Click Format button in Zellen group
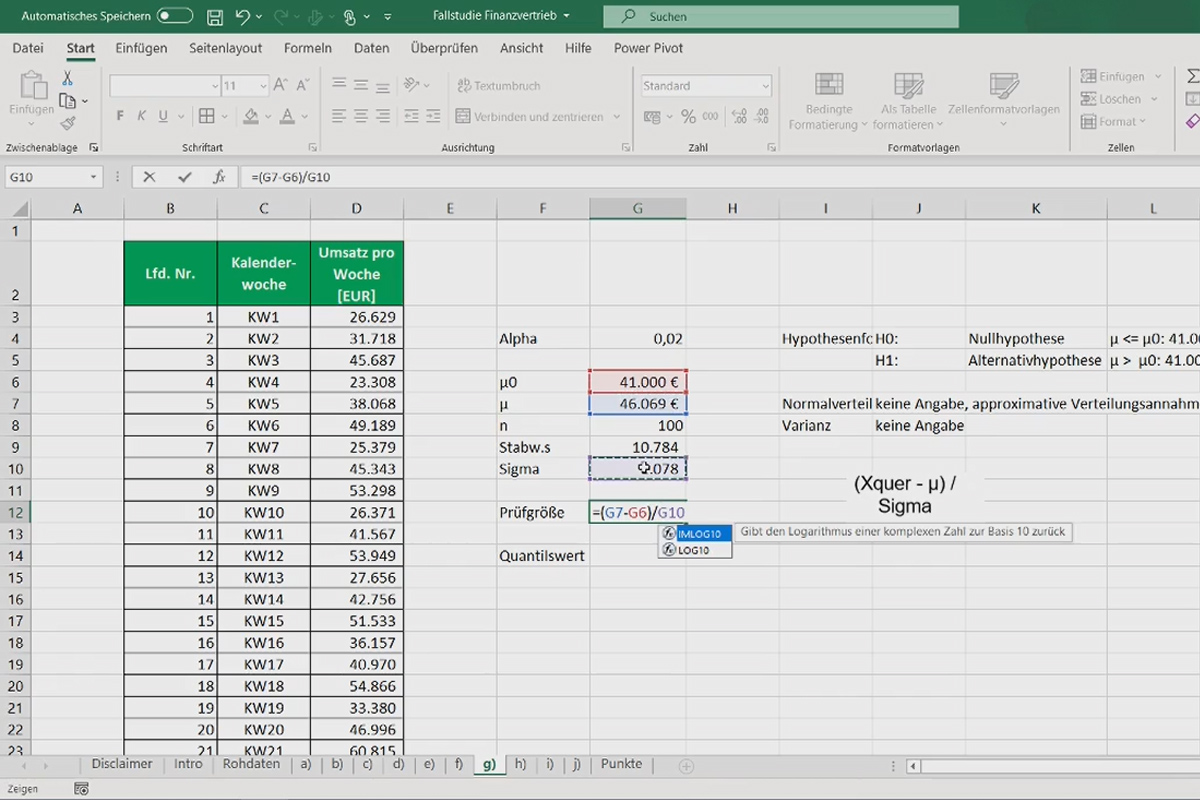Viewport: 1200px width, 800px height. point(1114,121)
